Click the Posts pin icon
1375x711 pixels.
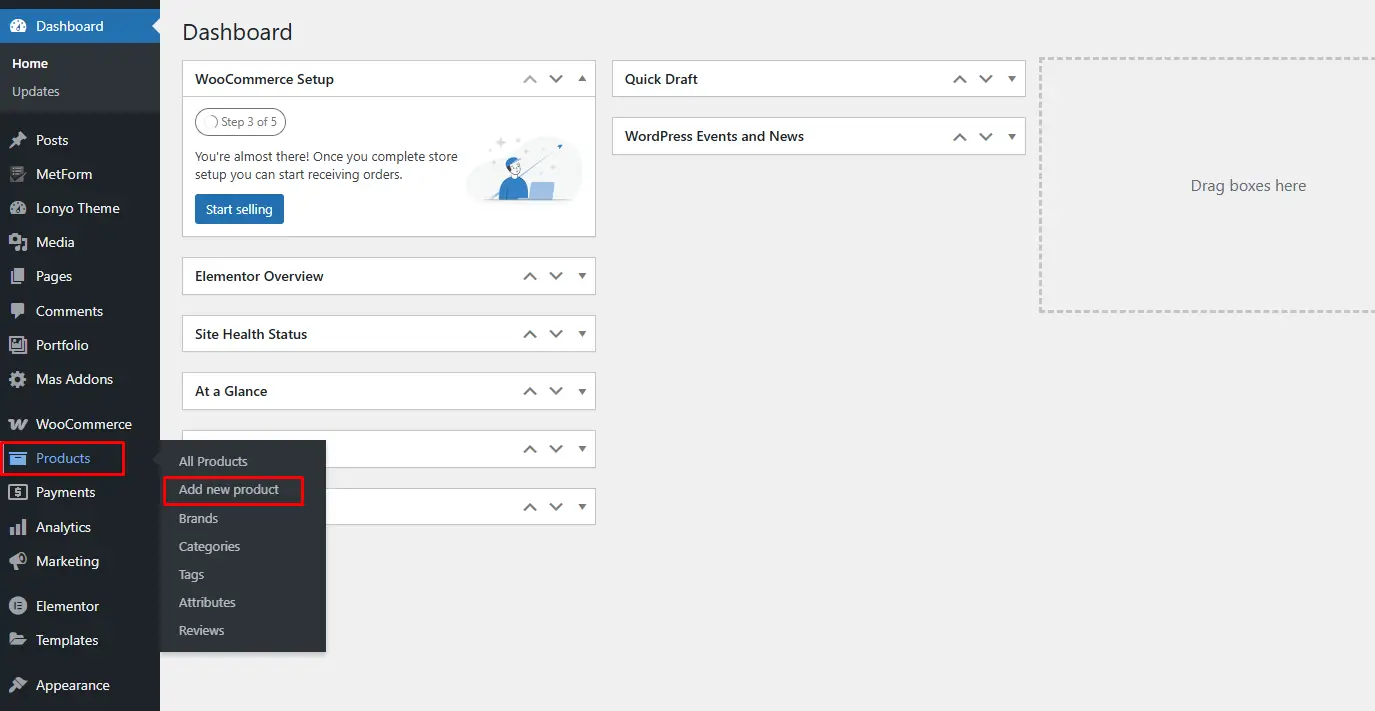[18, 140]
